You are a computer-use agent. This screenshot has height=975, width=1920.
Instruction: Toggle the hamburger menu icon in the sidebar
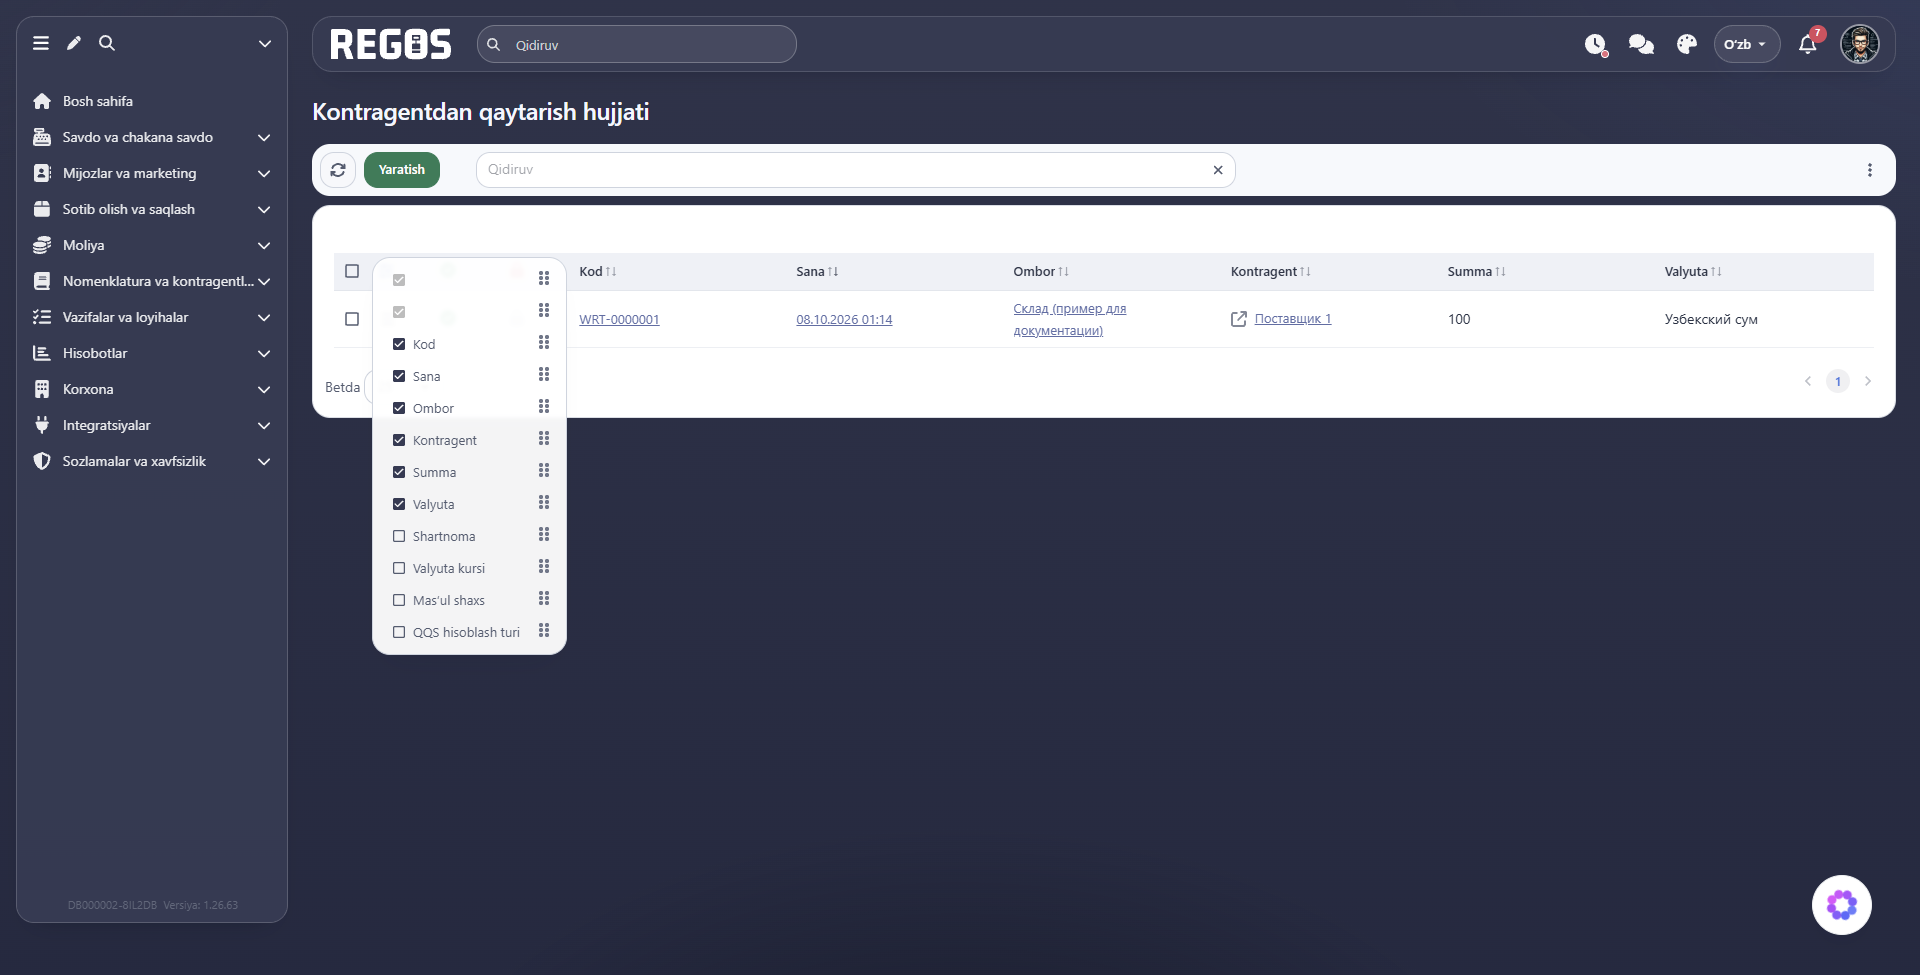41,43
